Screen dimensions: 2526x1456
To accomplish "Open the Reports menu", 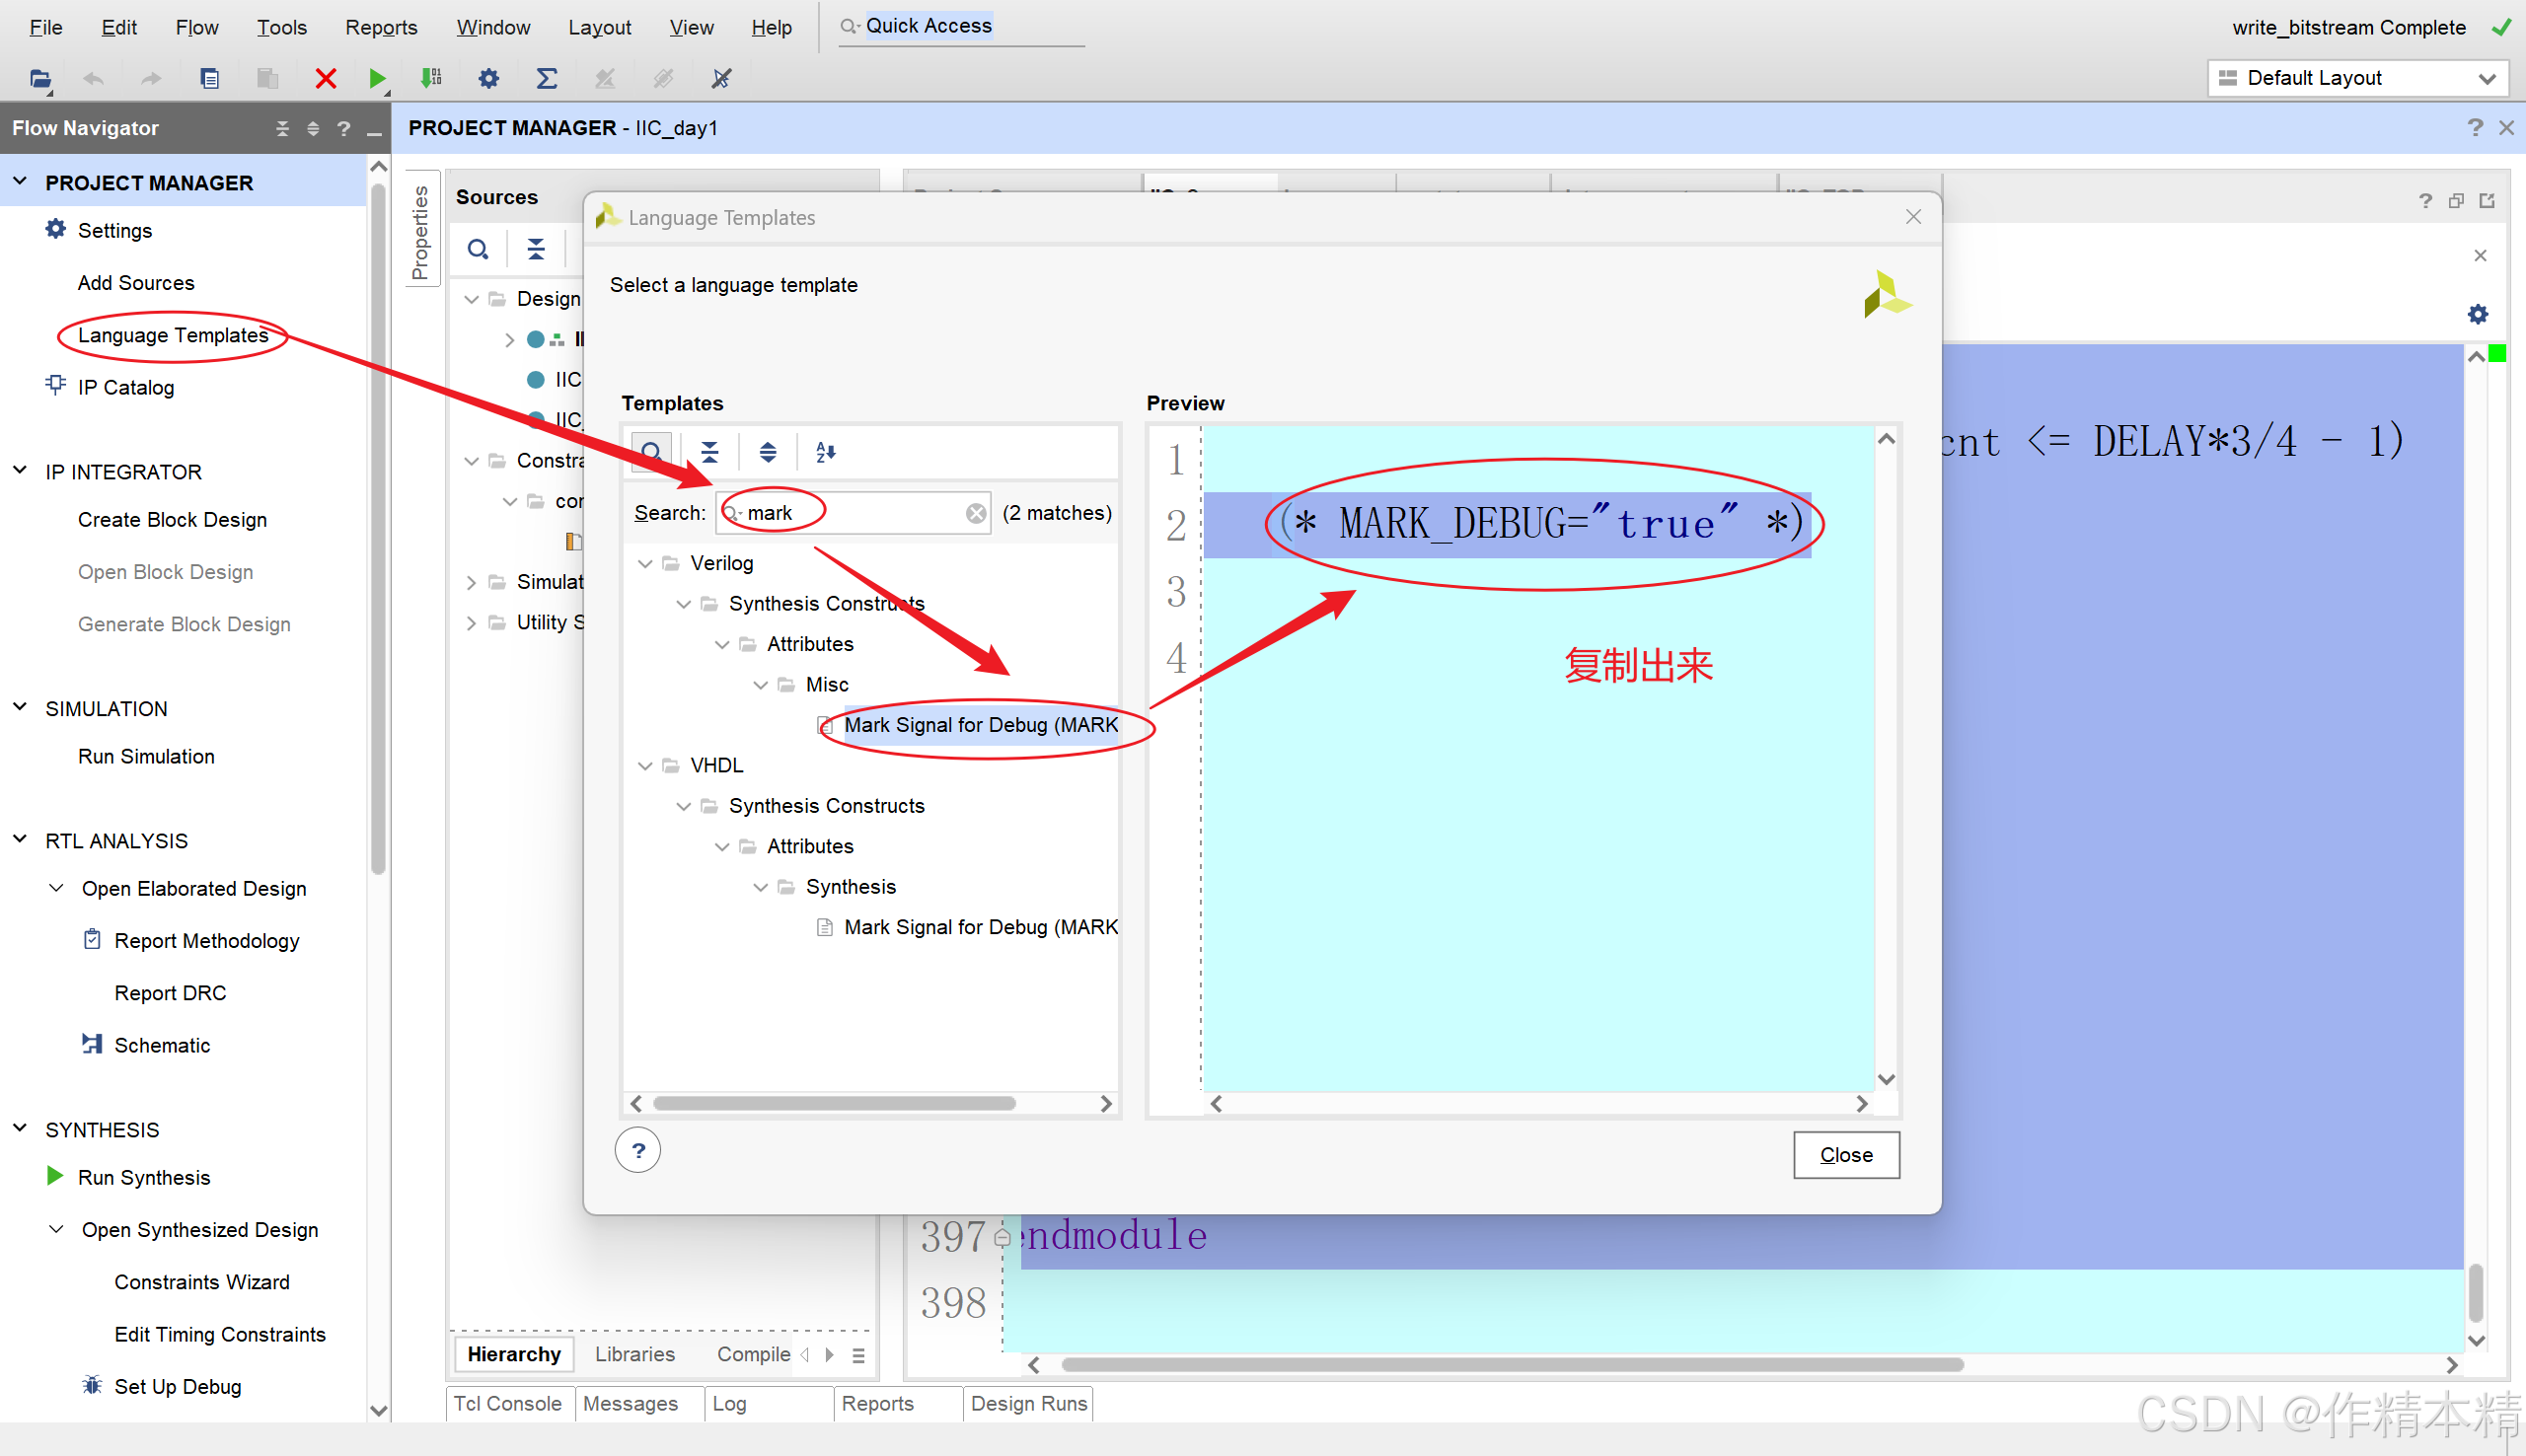I will 381,27.
